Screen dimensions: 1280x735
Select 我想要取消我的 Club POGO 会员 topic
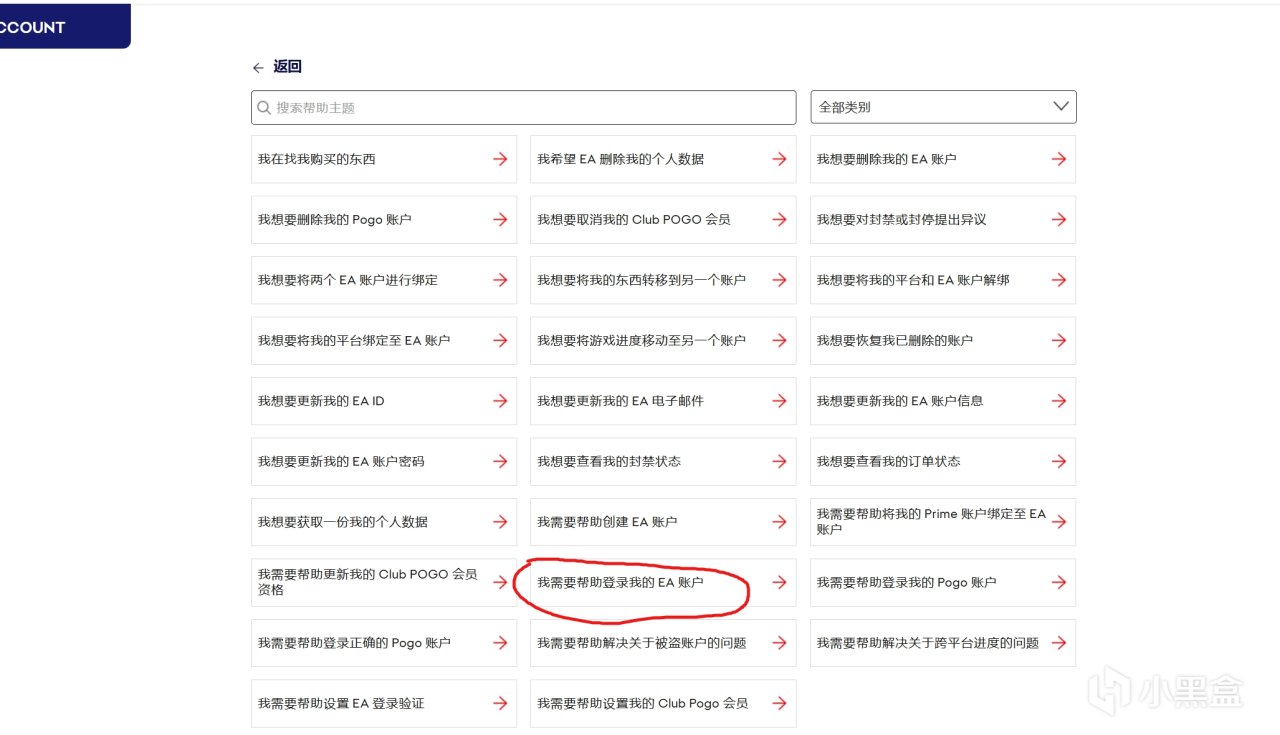663,220
